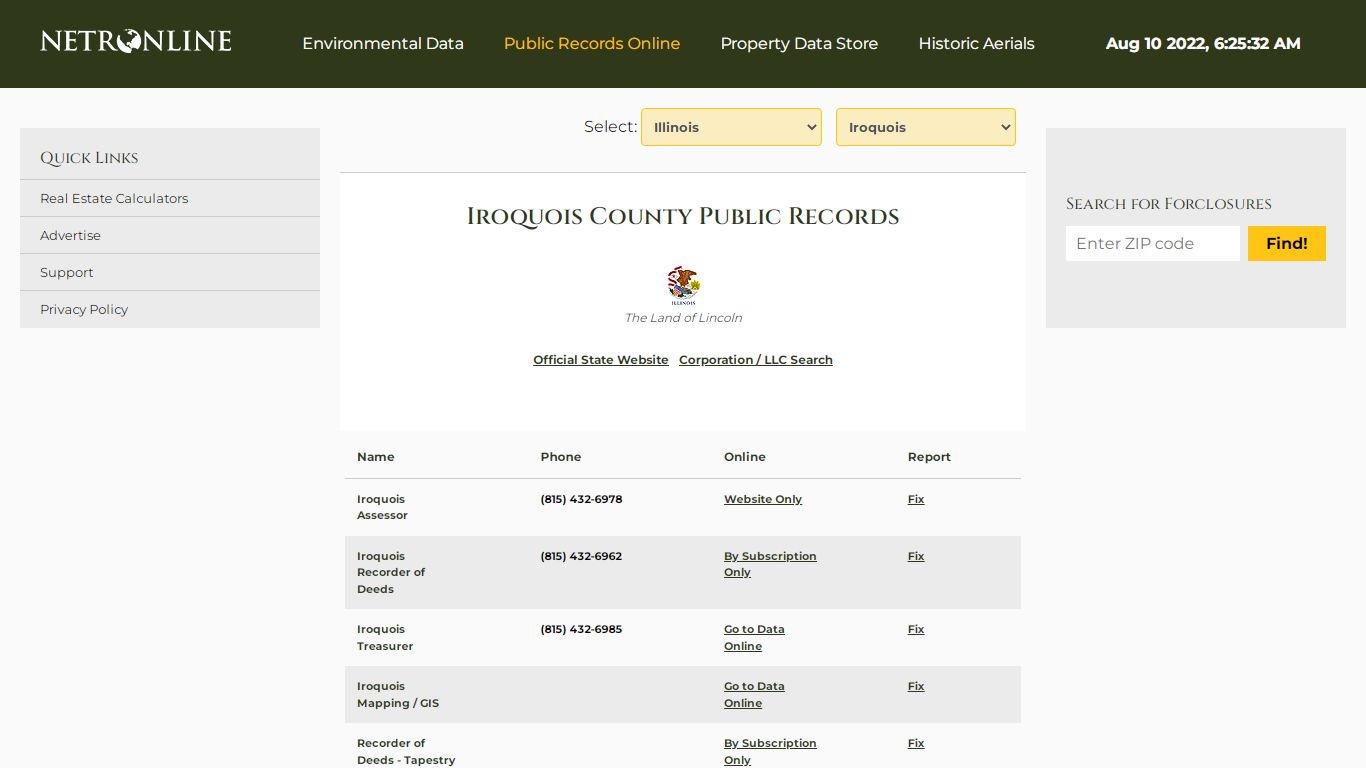This screenshot has width=1366, height=768.
Task: Open Iroquois Treasurer Go to Data Online
Action: click(754, 637)
